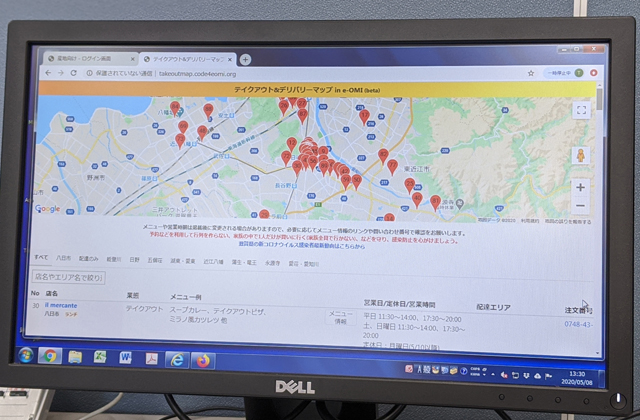Bookmark this page with the star icon
Viewport: 640px width, 420px height.
click(x=531, y=73)
